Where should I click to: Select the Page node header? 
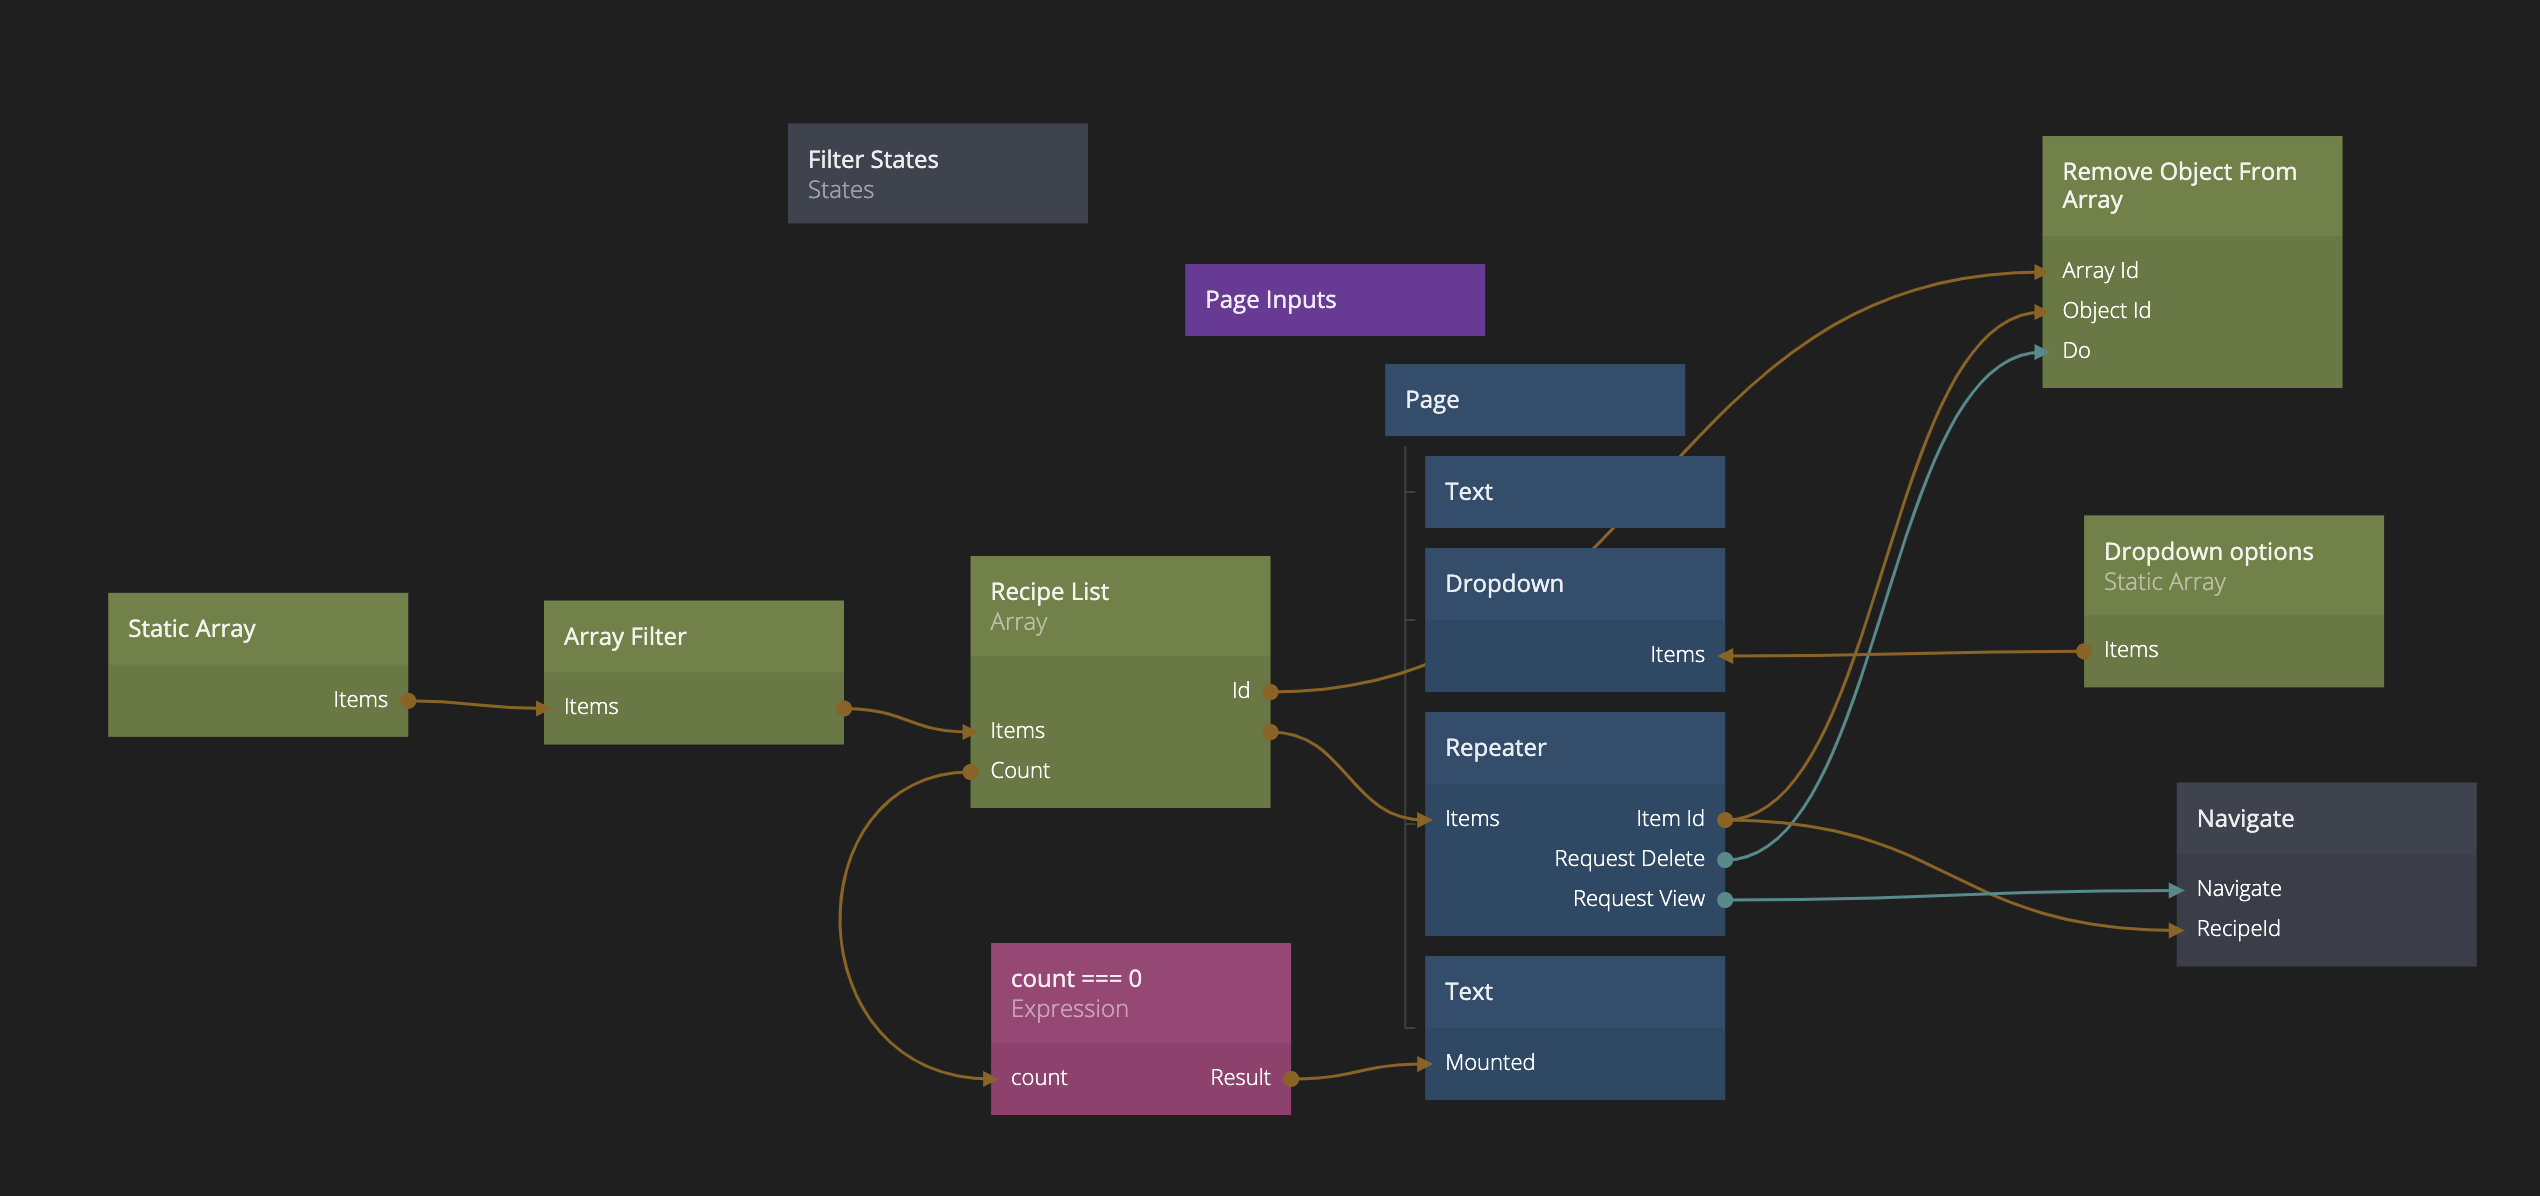[1534, 400]
